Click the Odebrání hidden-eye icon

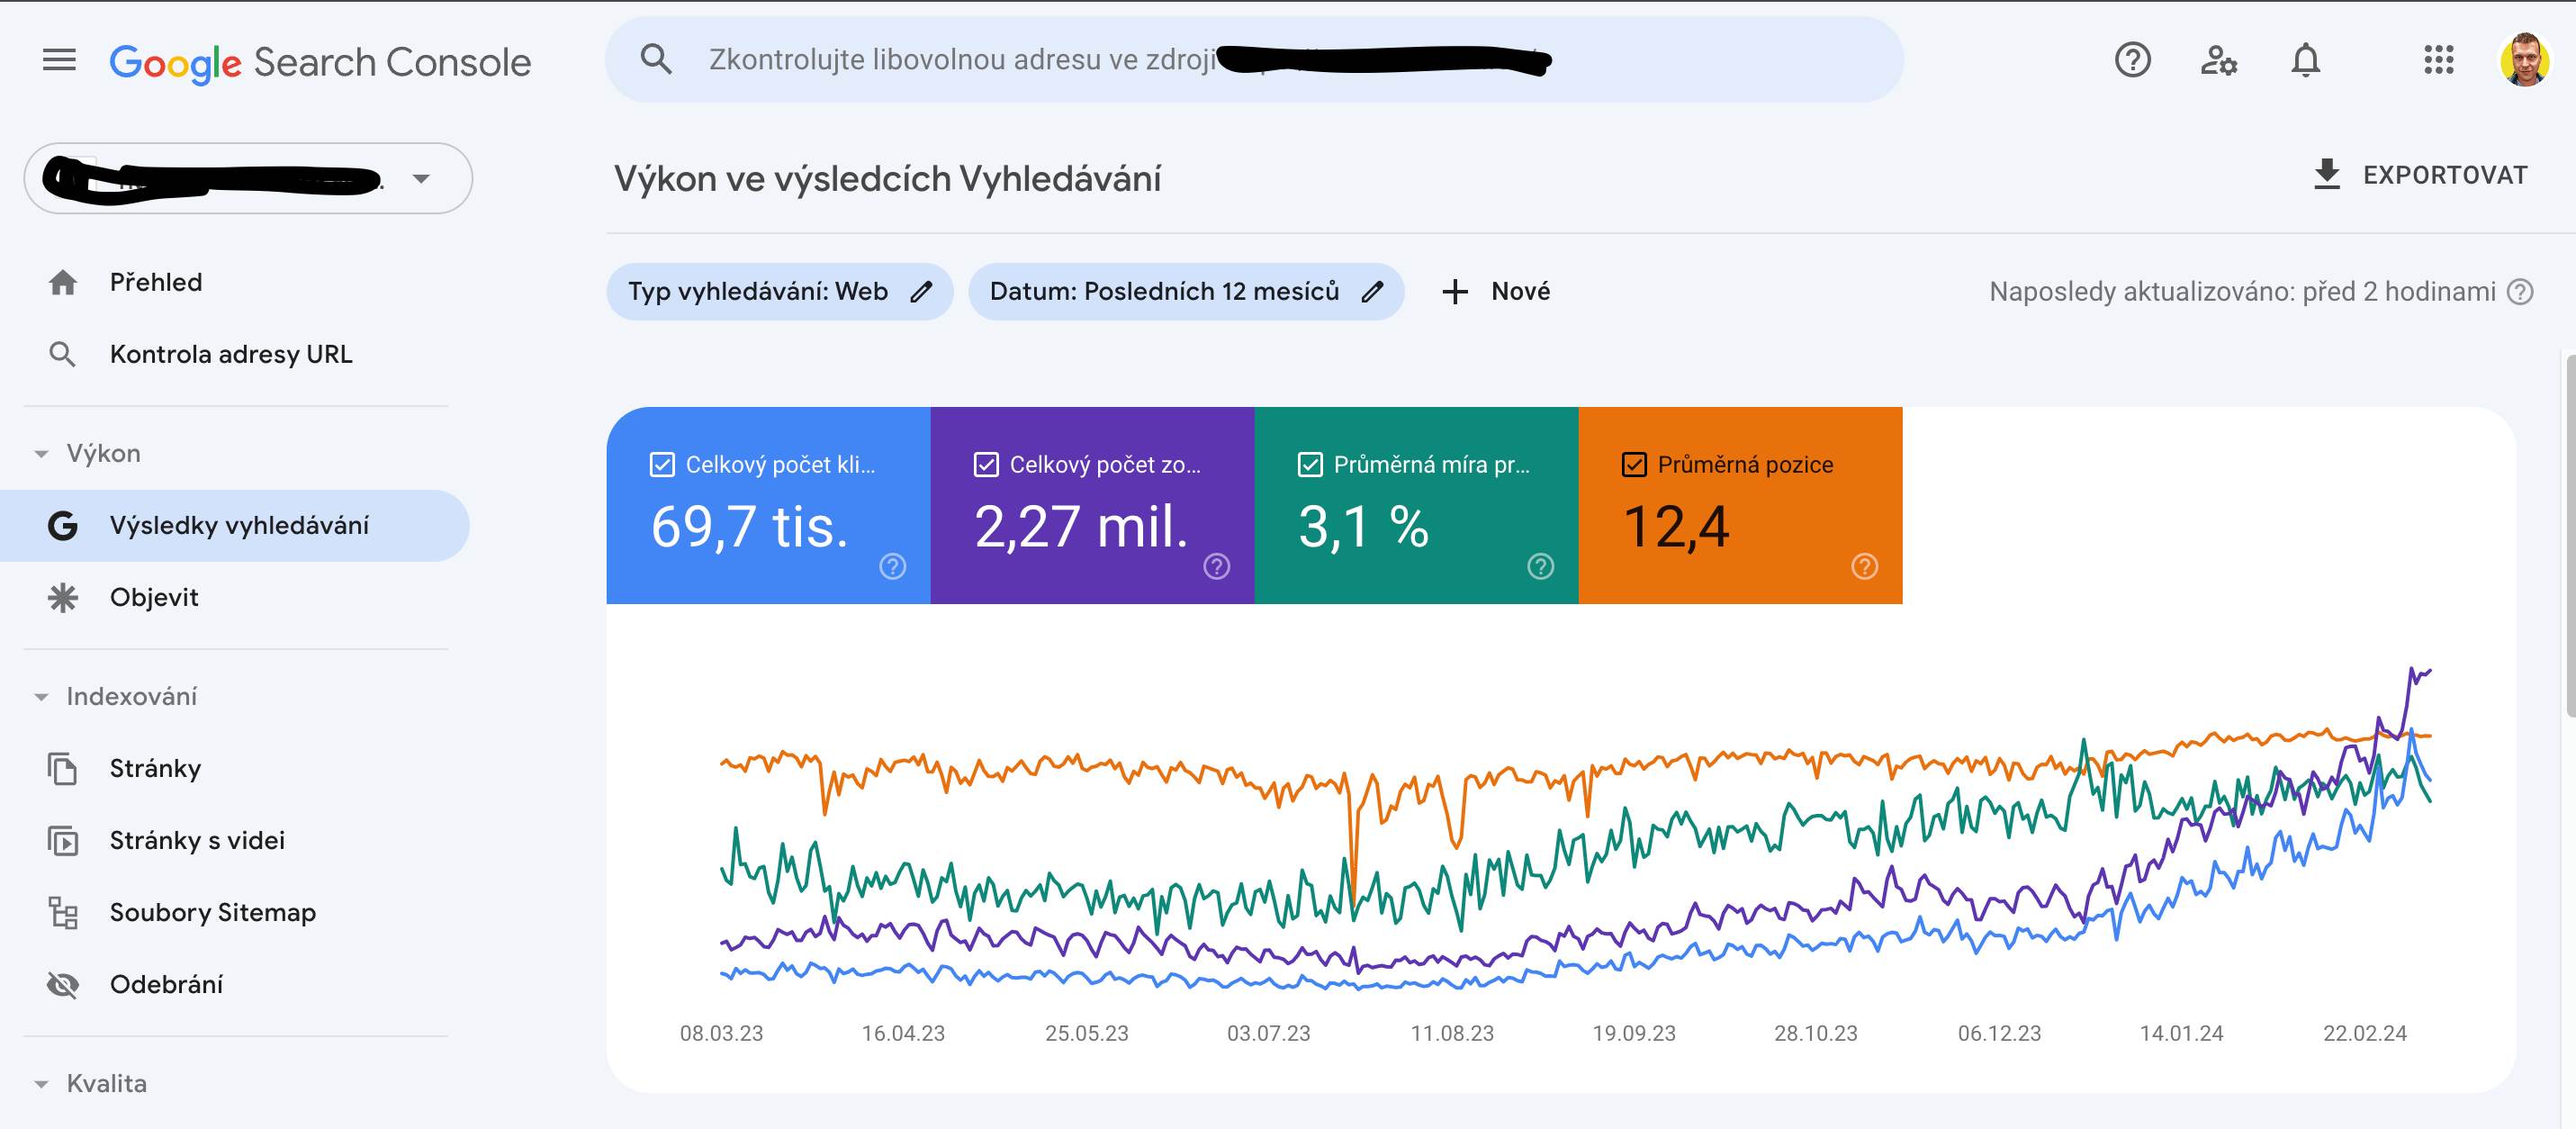coord(63,984)
